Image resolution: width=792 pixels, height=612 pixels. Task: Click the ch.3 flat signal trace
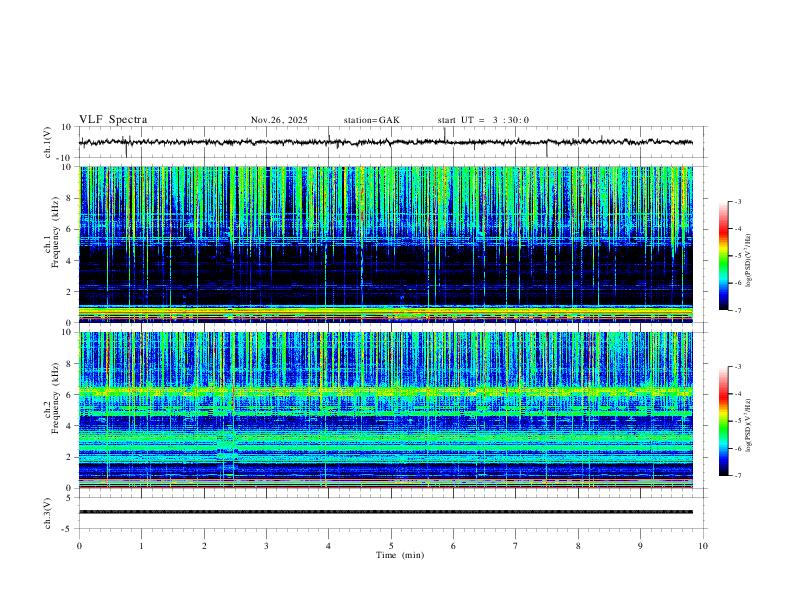click(386, 512)
